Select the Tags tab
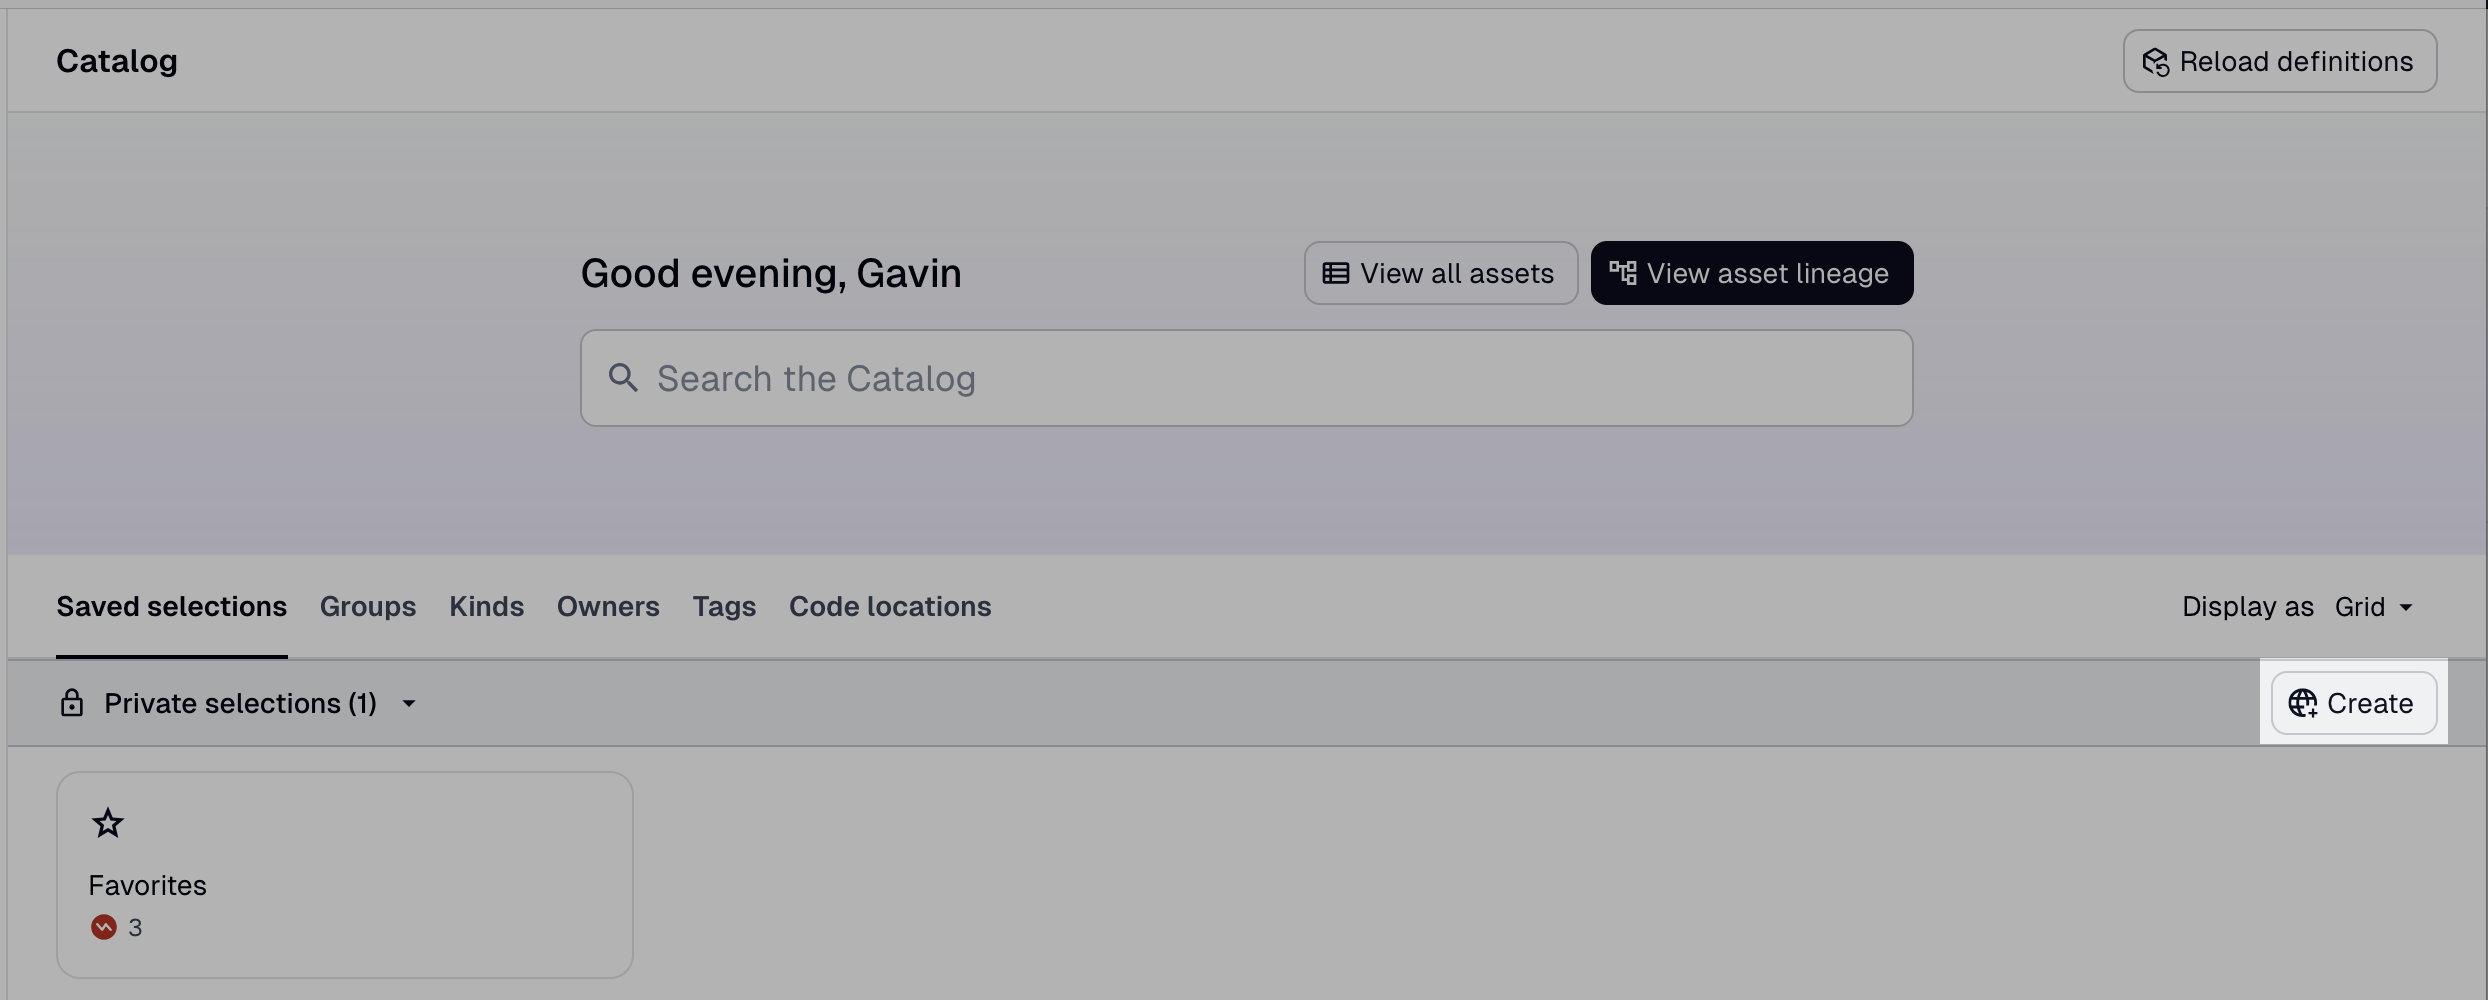 [724, 606]
